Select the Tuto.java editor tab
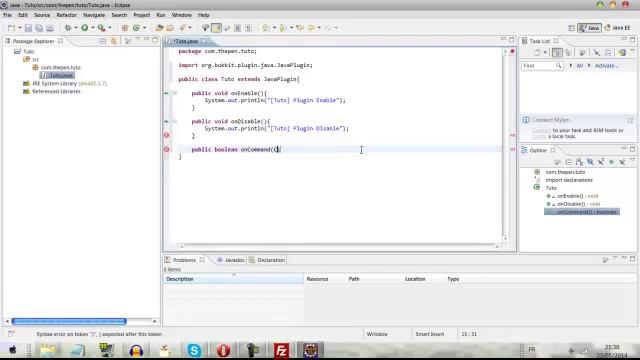 (186, 41)
